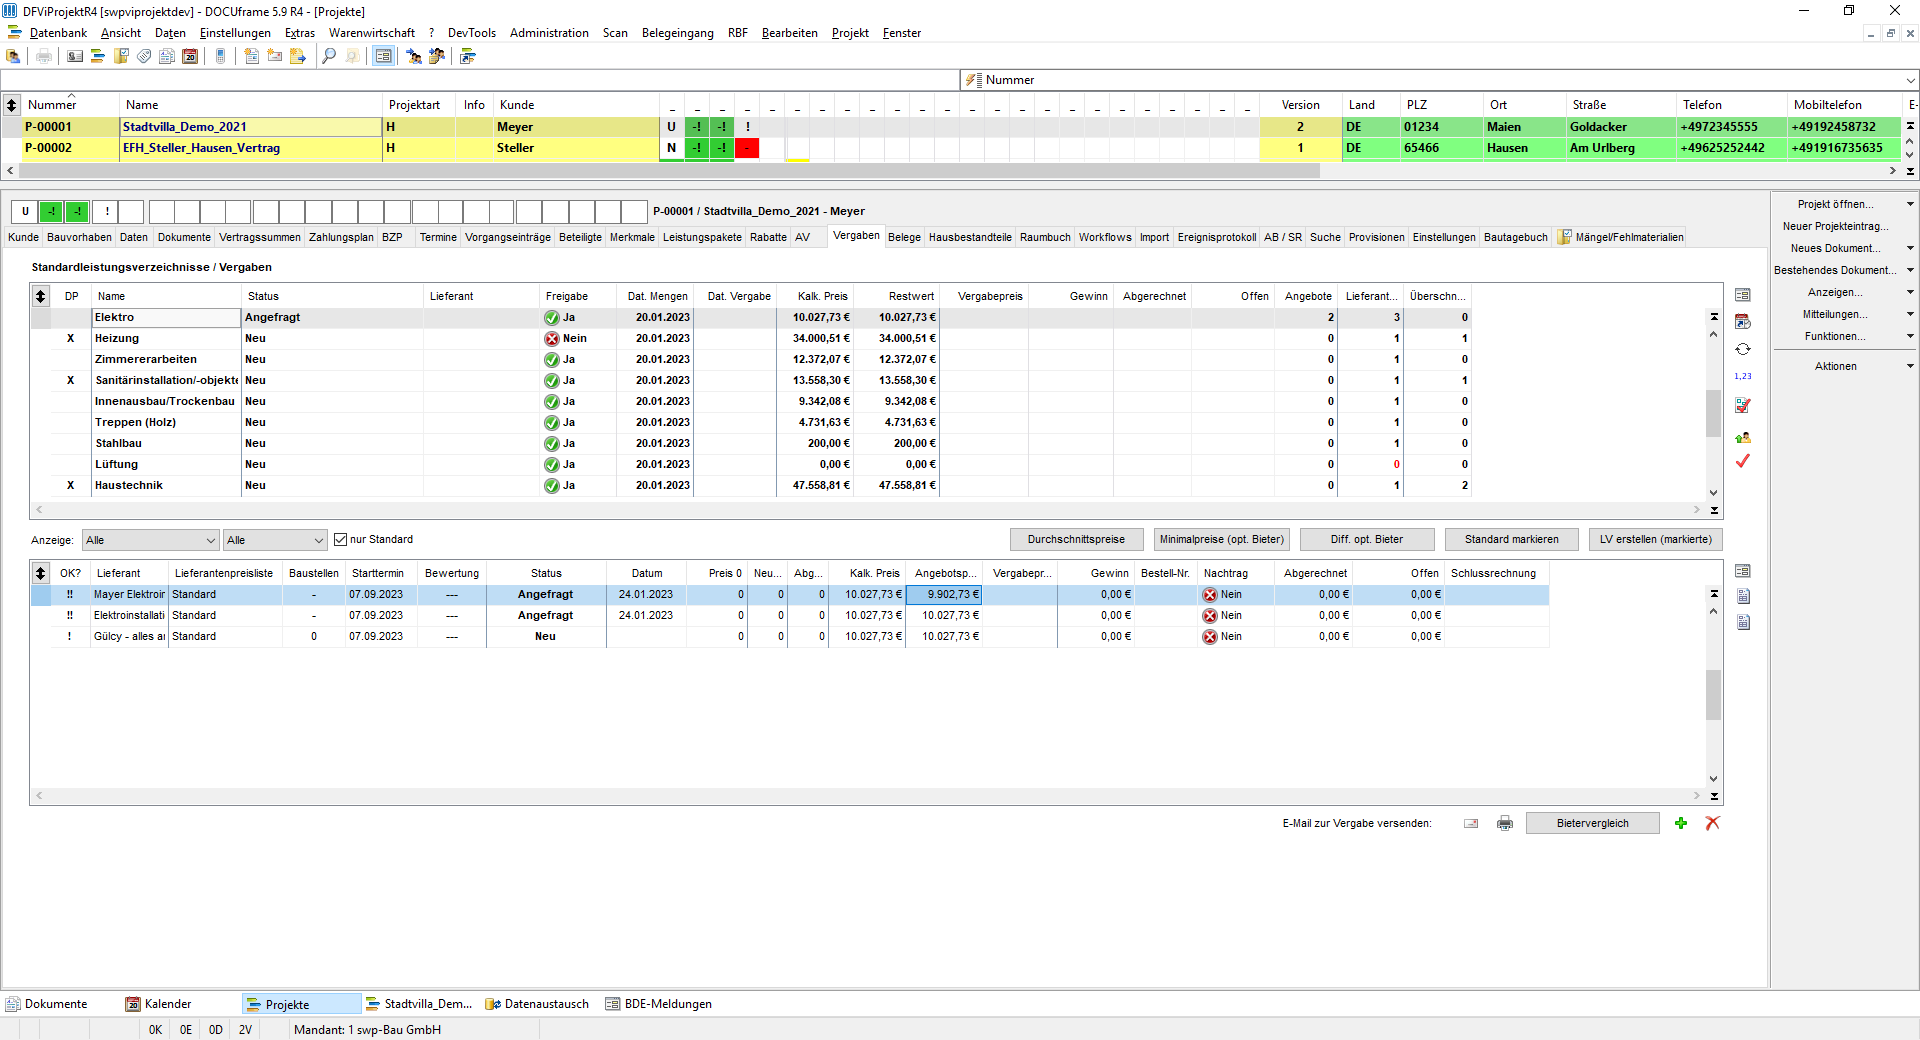This screenshot has height=1040, width=1920.
Task: Click the first green status box in project header
Action: point(51,211)
